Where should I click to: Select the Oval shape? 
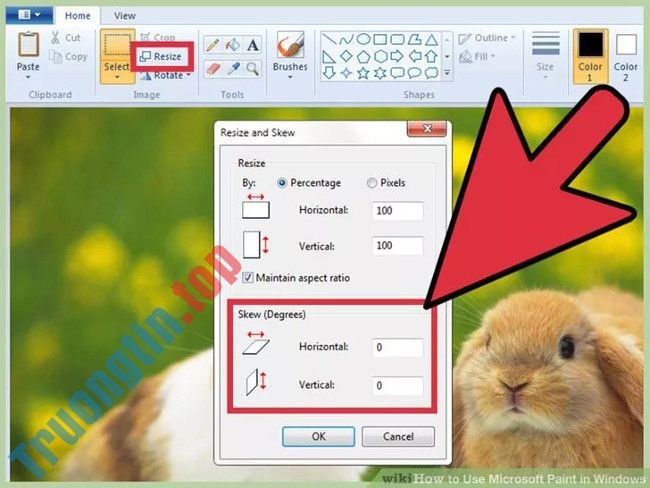coord(364,39)
